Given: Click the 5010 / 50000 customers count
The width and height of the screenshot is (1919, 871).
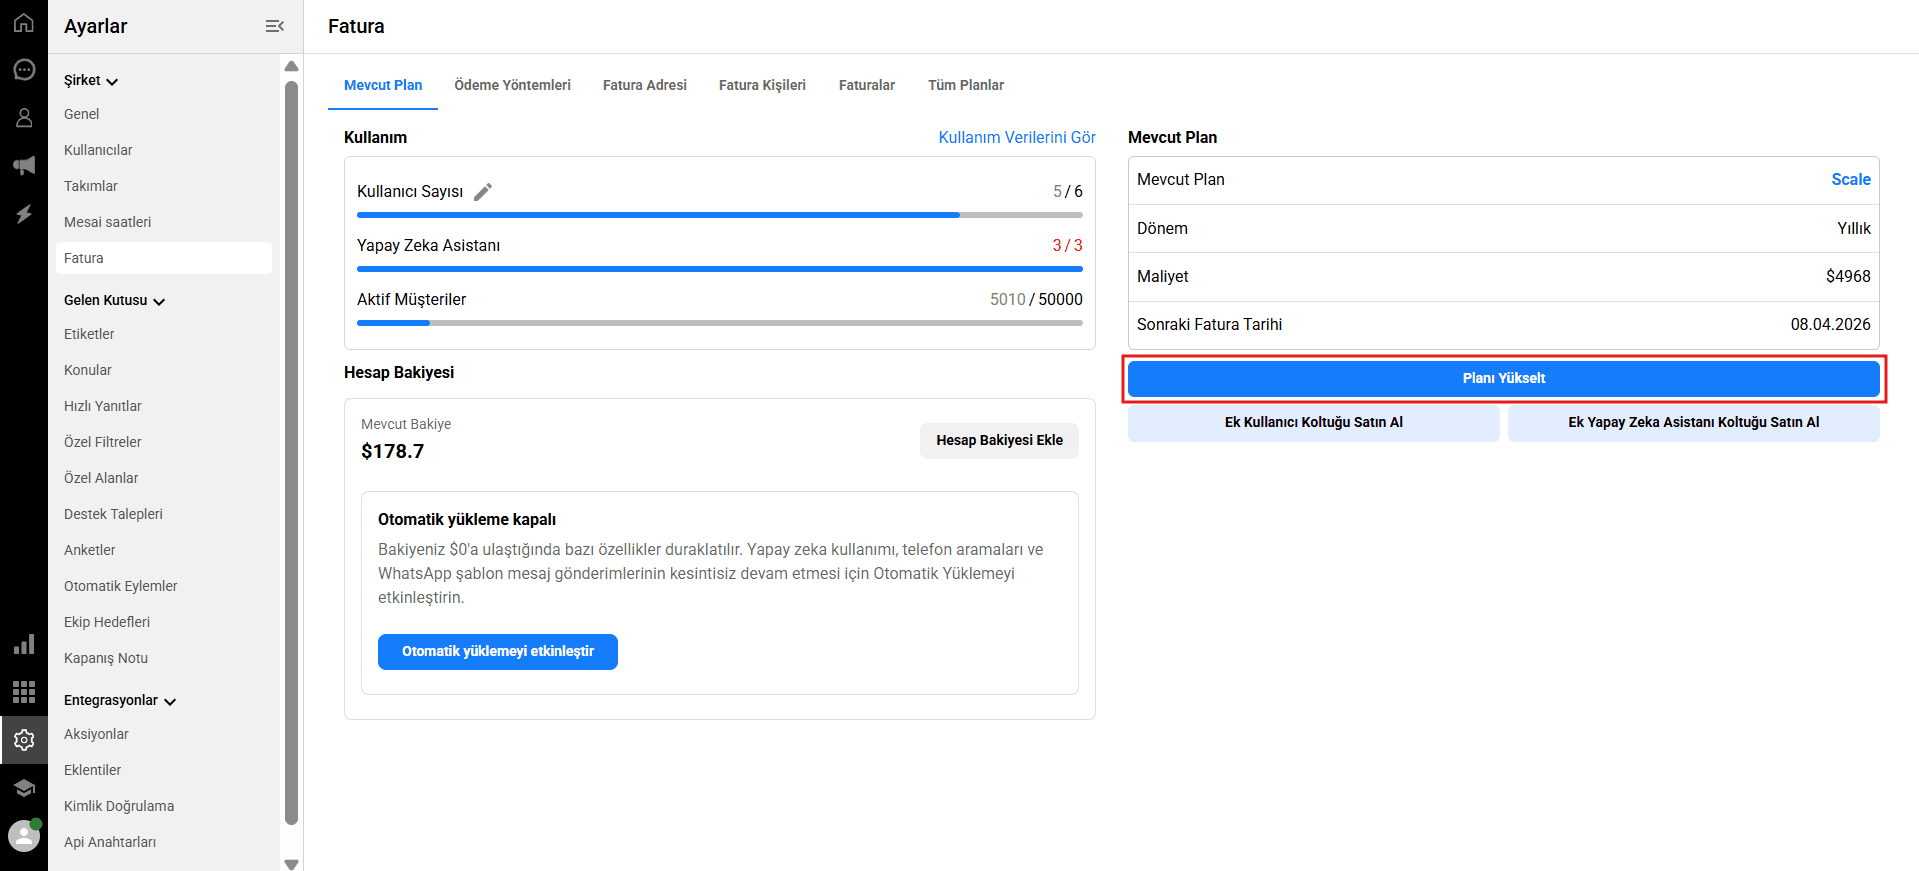Looking at the screenshot, I should pyautogui.click(x=1036, y=299).
